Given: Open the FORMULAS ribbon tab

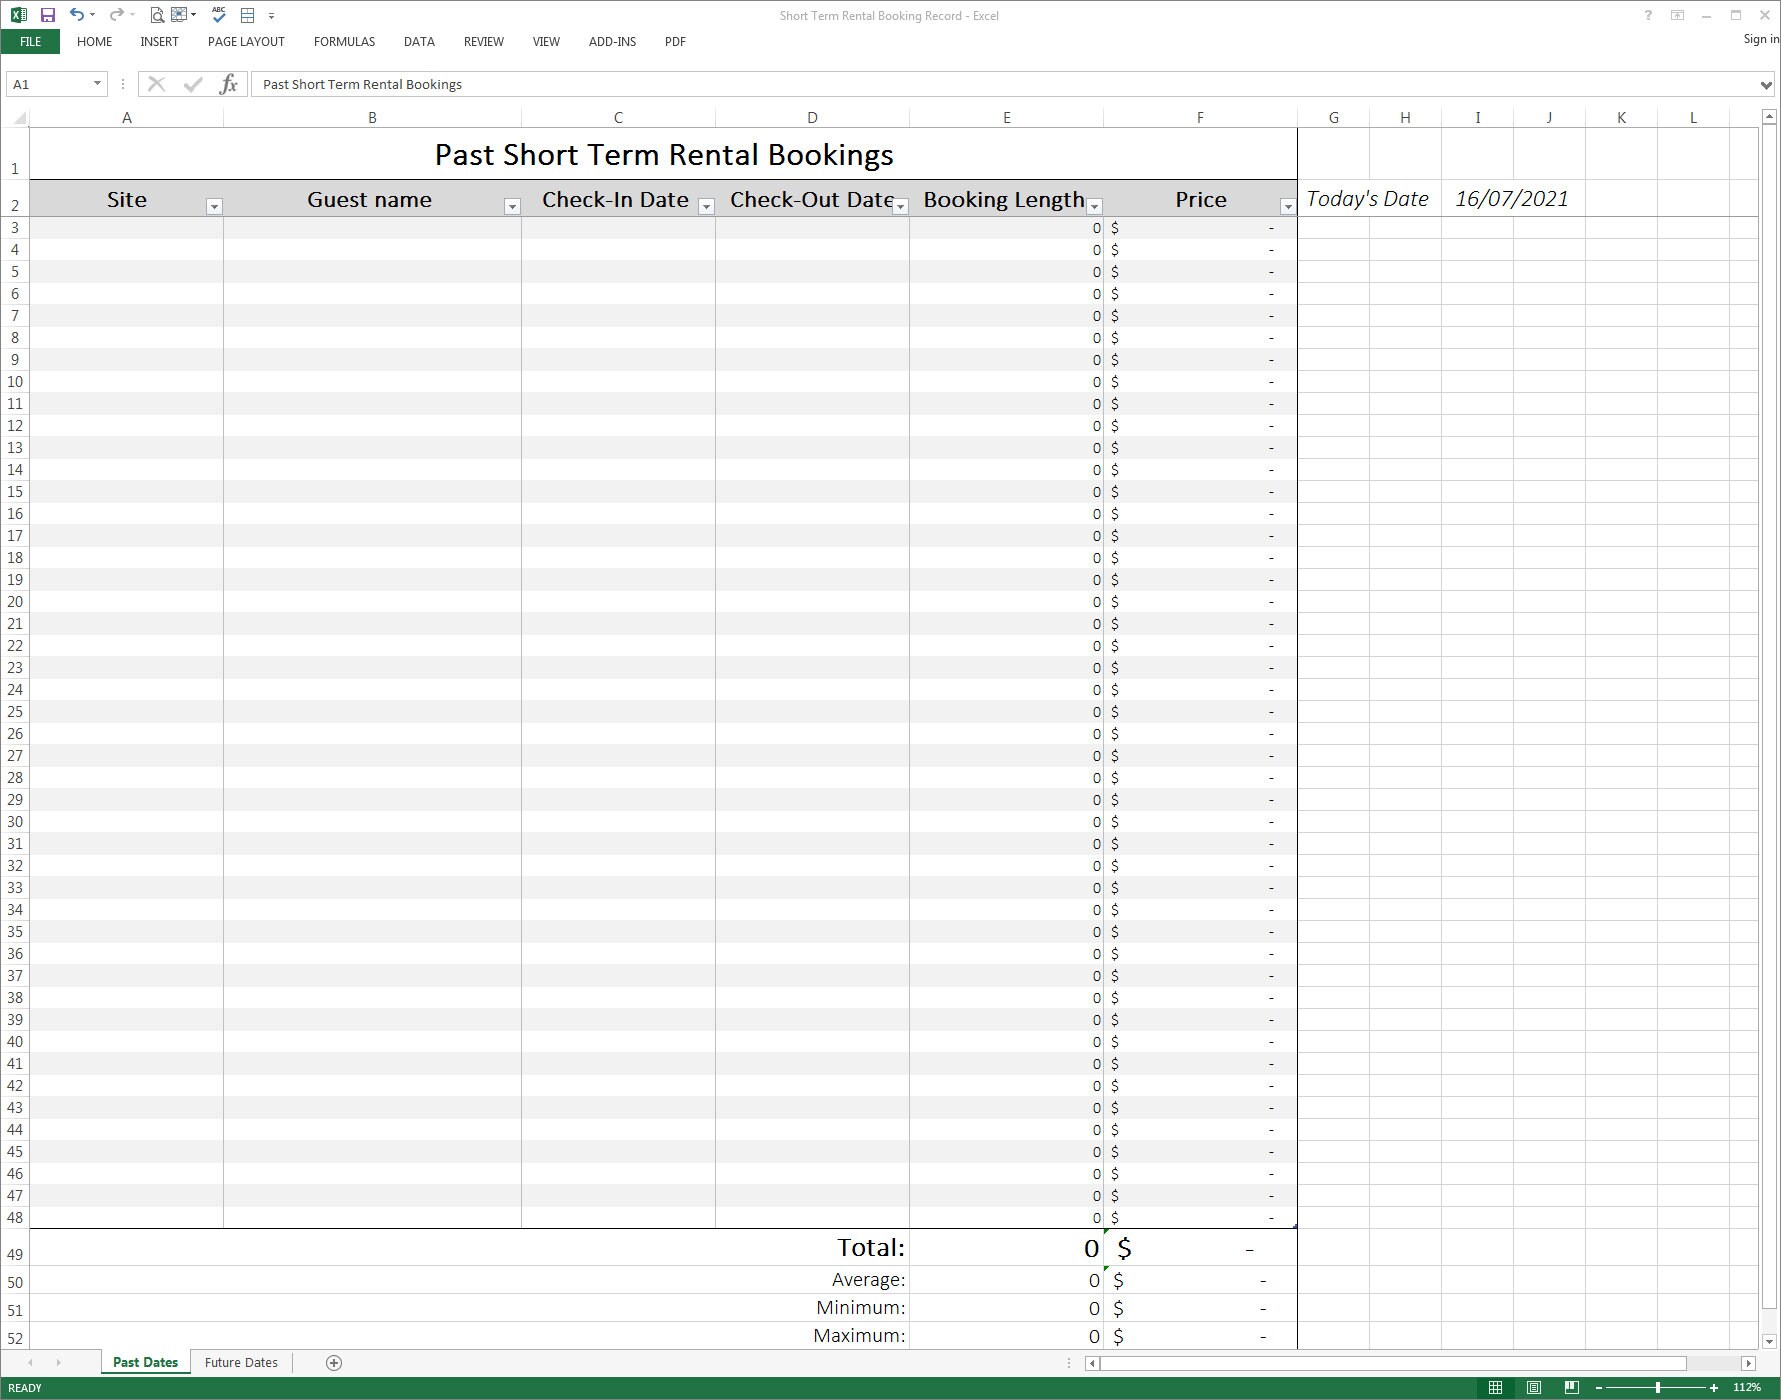Looking at the screenshot, I should pos(344,41).
